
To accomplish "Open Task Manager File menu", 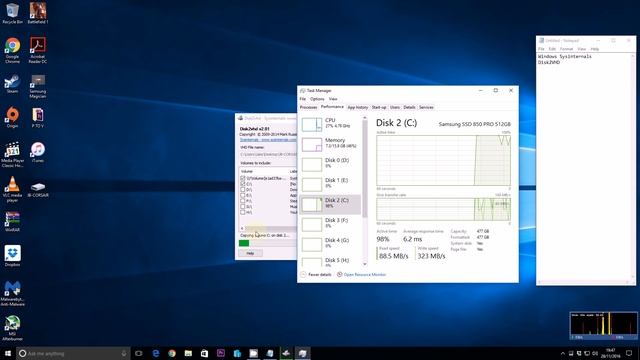I will point(302,99).
